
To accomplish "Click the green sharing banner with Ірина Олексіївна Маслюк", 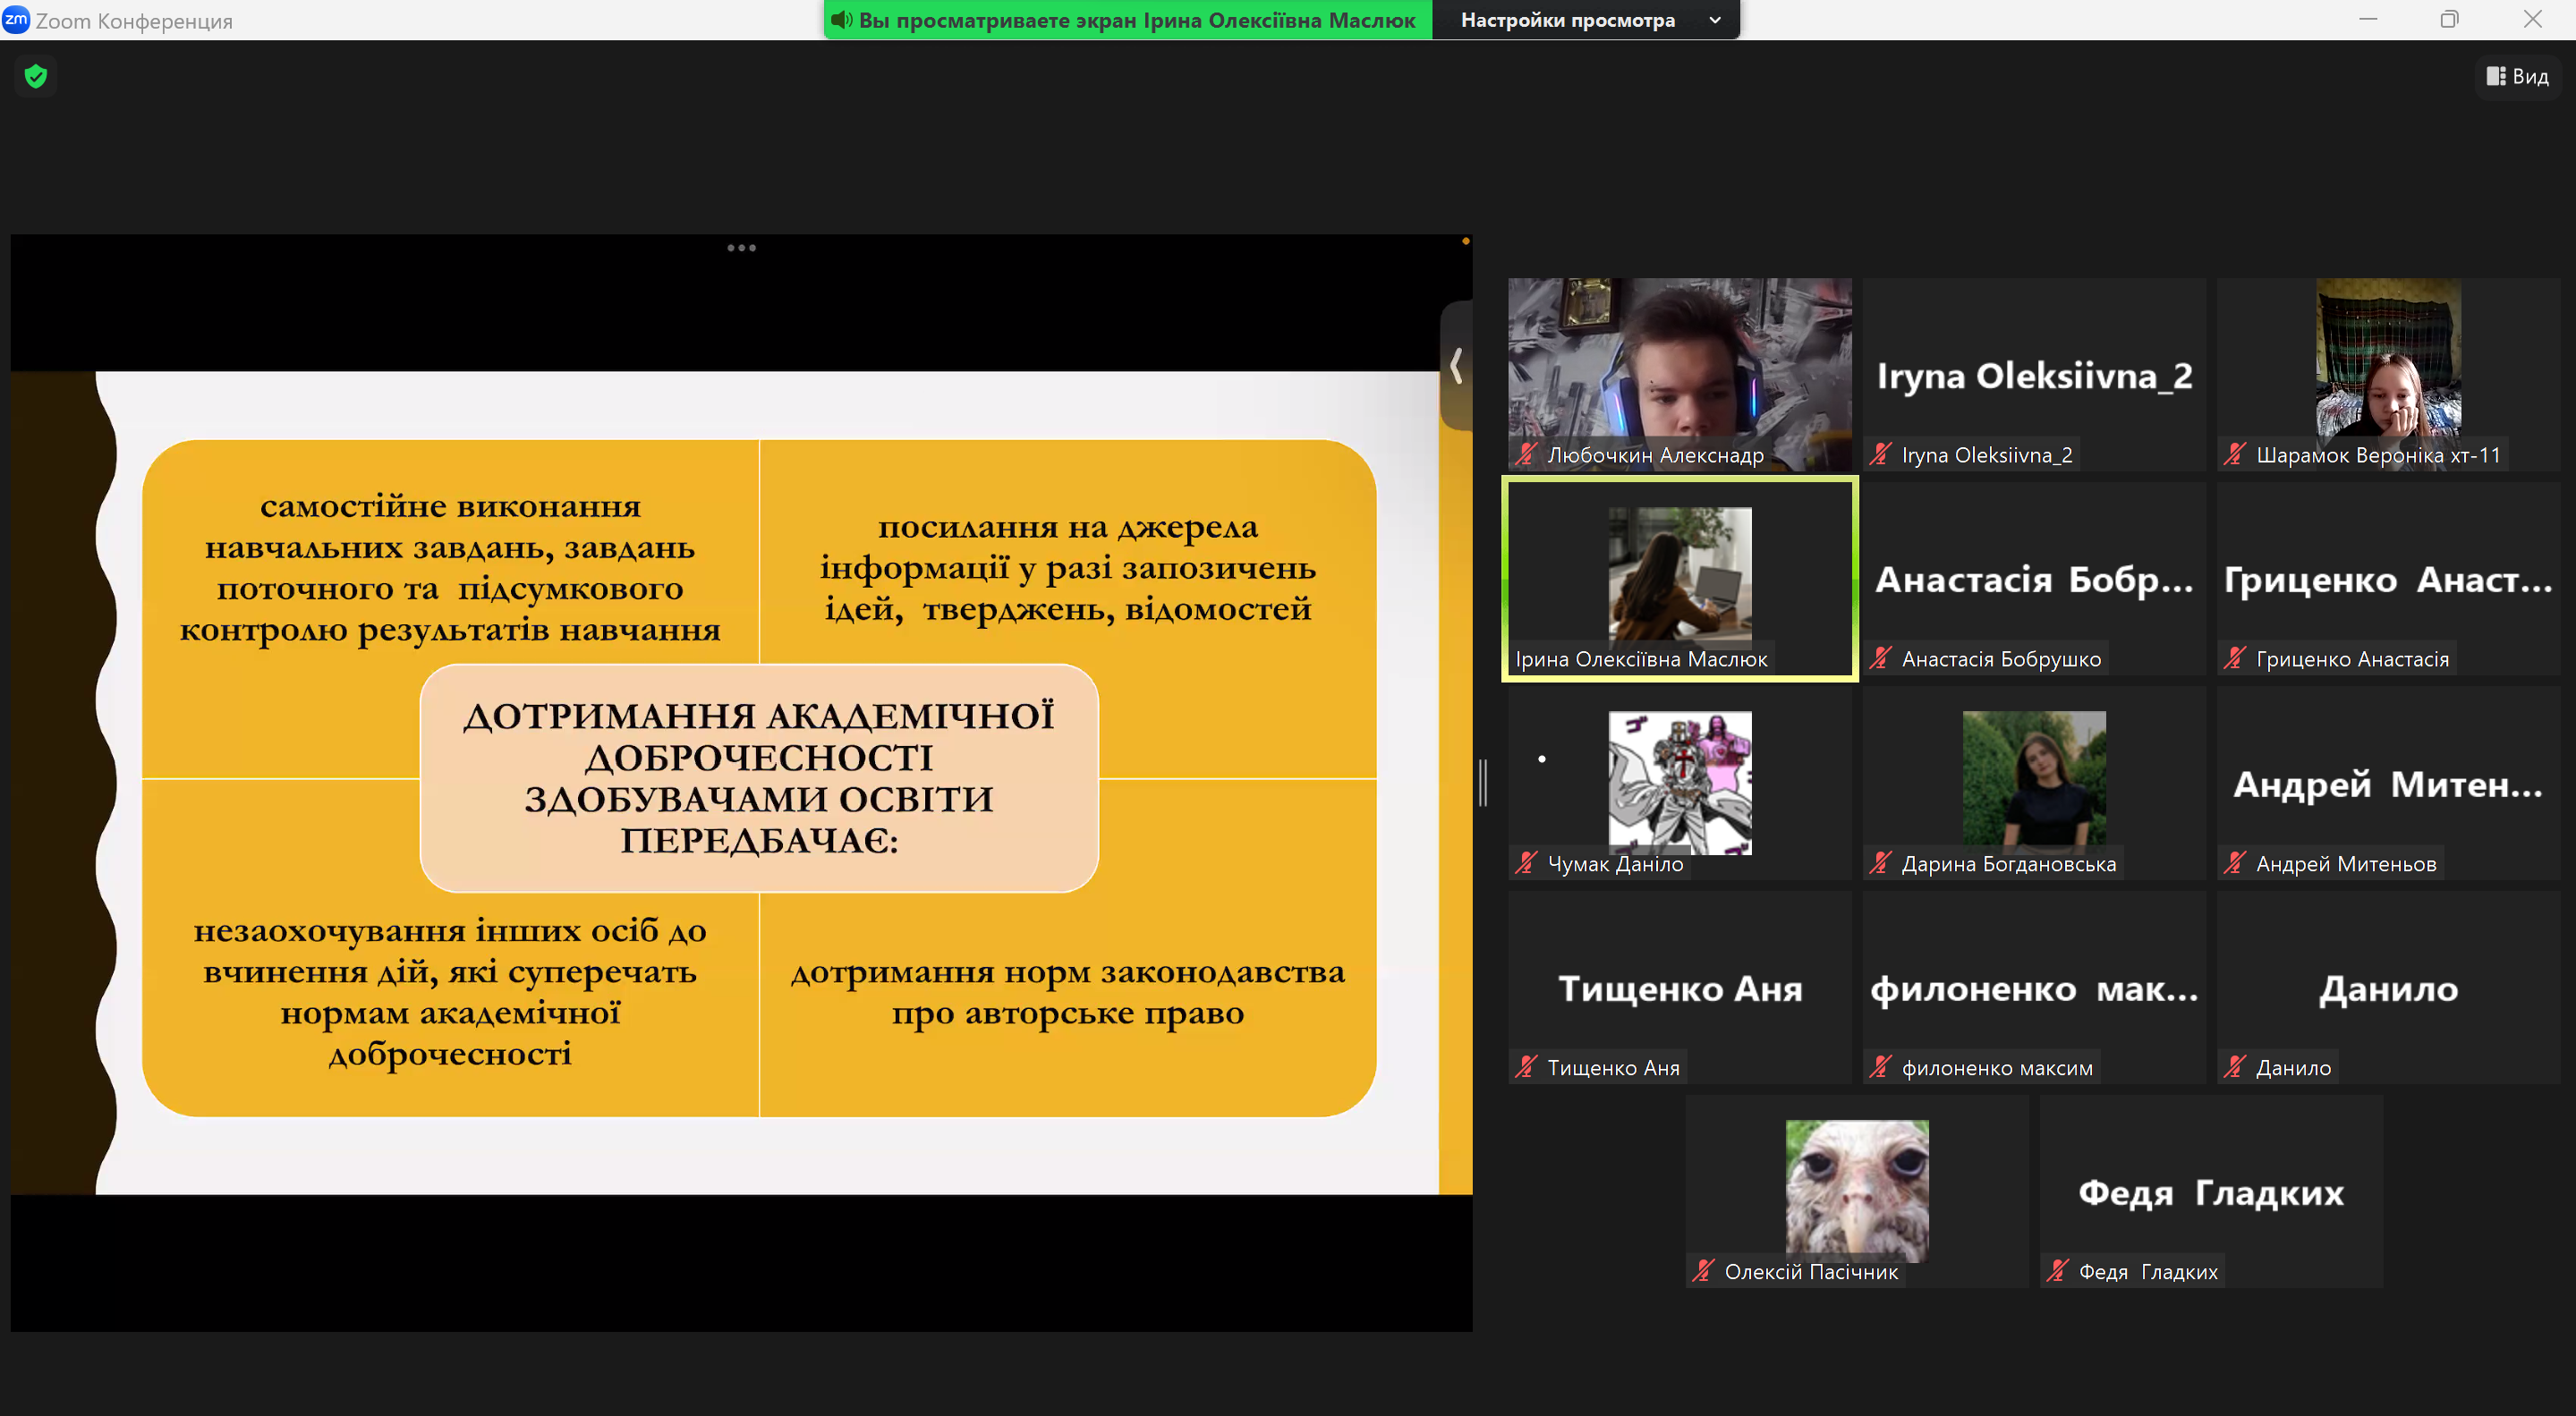I will pos(1128,20).
